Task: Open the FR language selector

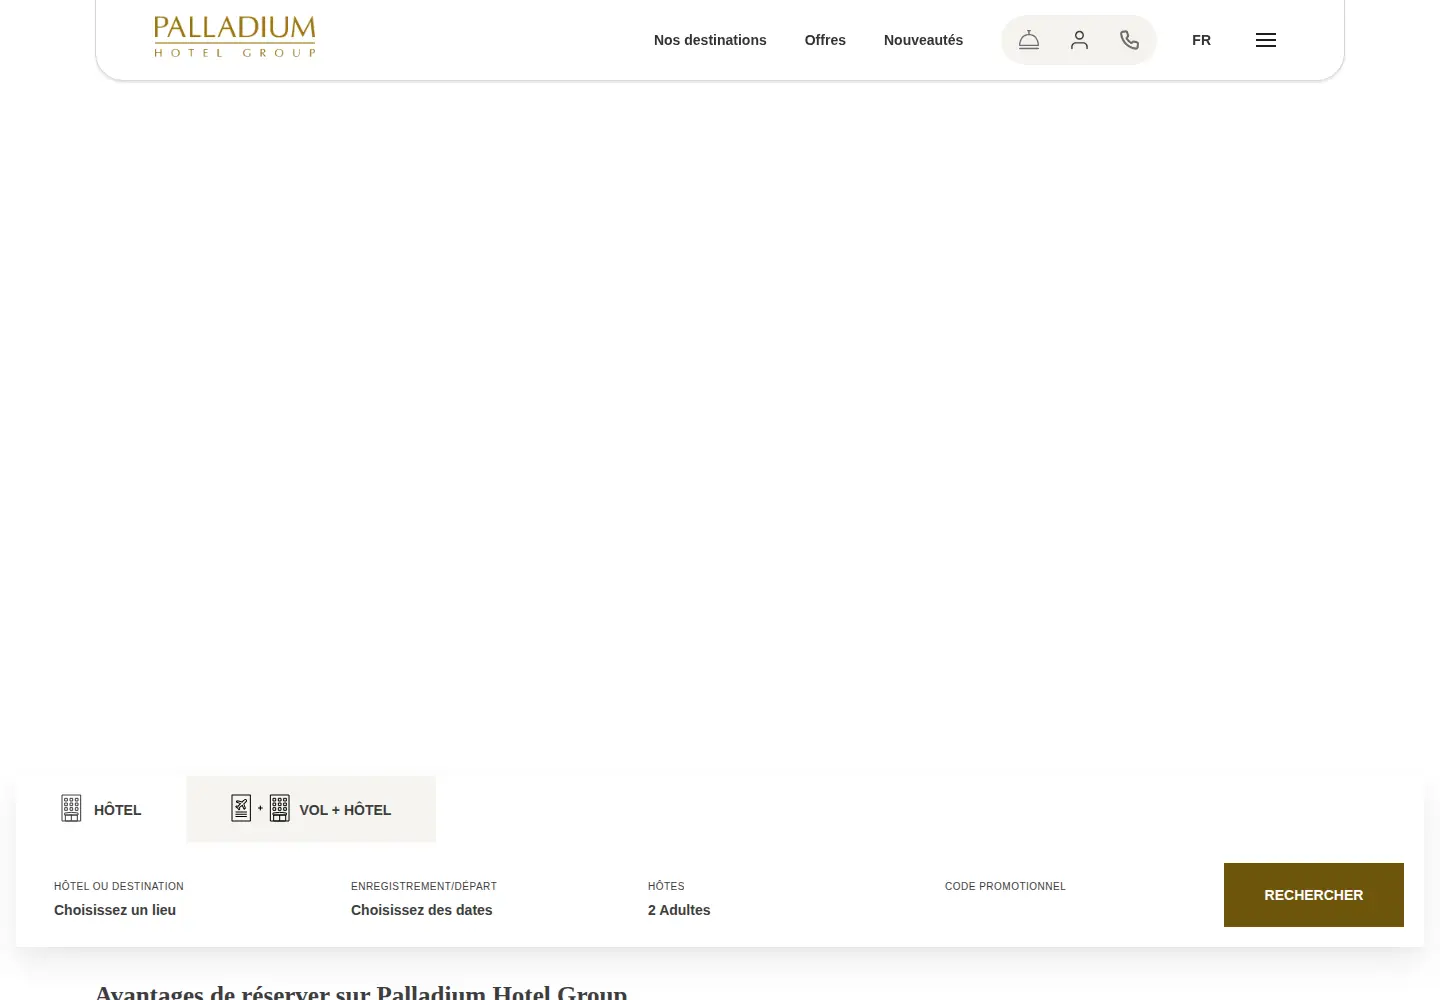Action: pyautogui.click(x=1201, y=40)
